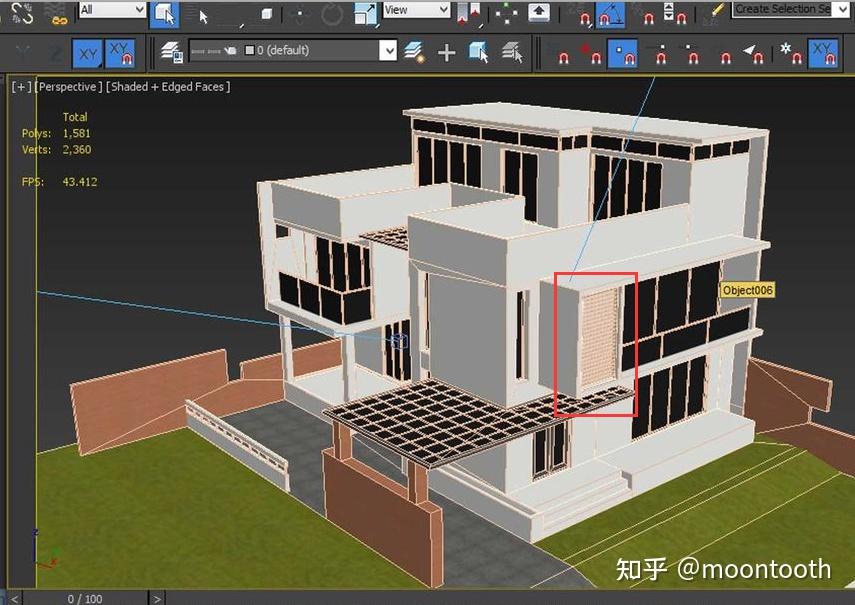855x605 pixels.
Task: Open the View reference coordinate system dropdown
Action: click(415, 10)
